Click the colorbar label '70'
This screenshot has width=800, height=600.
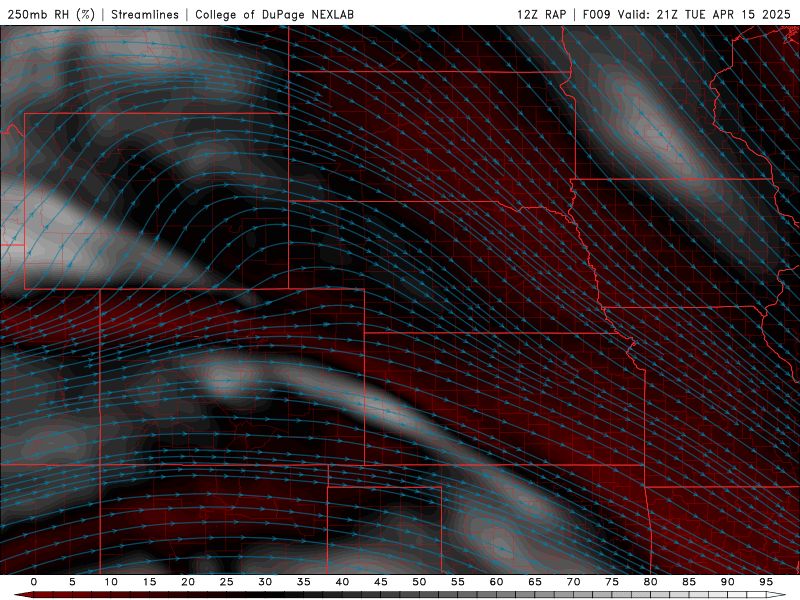point(573,582)
